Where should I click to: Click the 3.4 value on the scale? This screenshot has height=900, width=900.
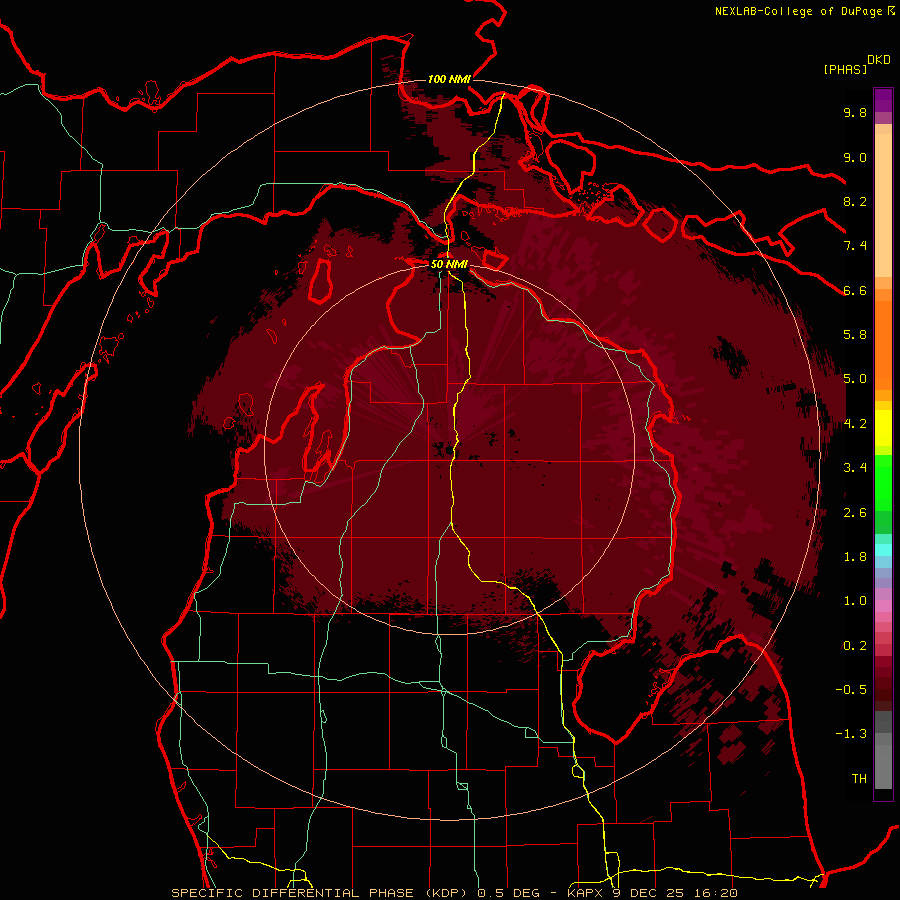[855, 468]
